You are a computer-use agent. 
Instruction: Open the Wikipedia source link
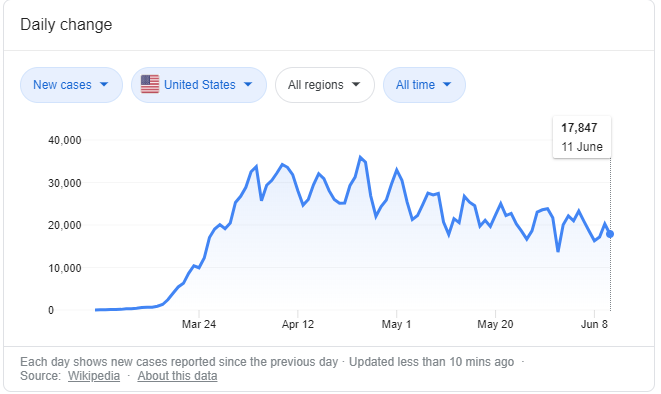[x=94, y=376]
